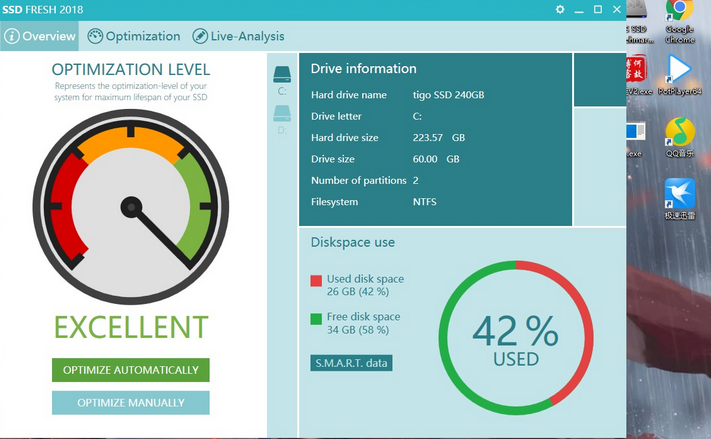Open the settings gear in title bar

point(560,9)
